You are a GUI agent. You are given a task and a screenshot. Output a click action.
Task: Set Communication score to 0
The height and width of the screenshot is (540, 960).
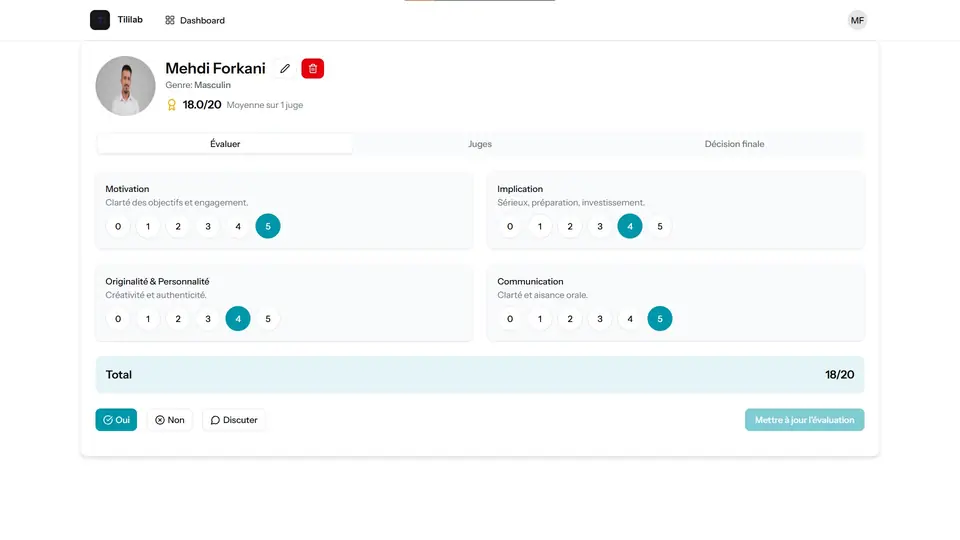click(x=510, y=319)
